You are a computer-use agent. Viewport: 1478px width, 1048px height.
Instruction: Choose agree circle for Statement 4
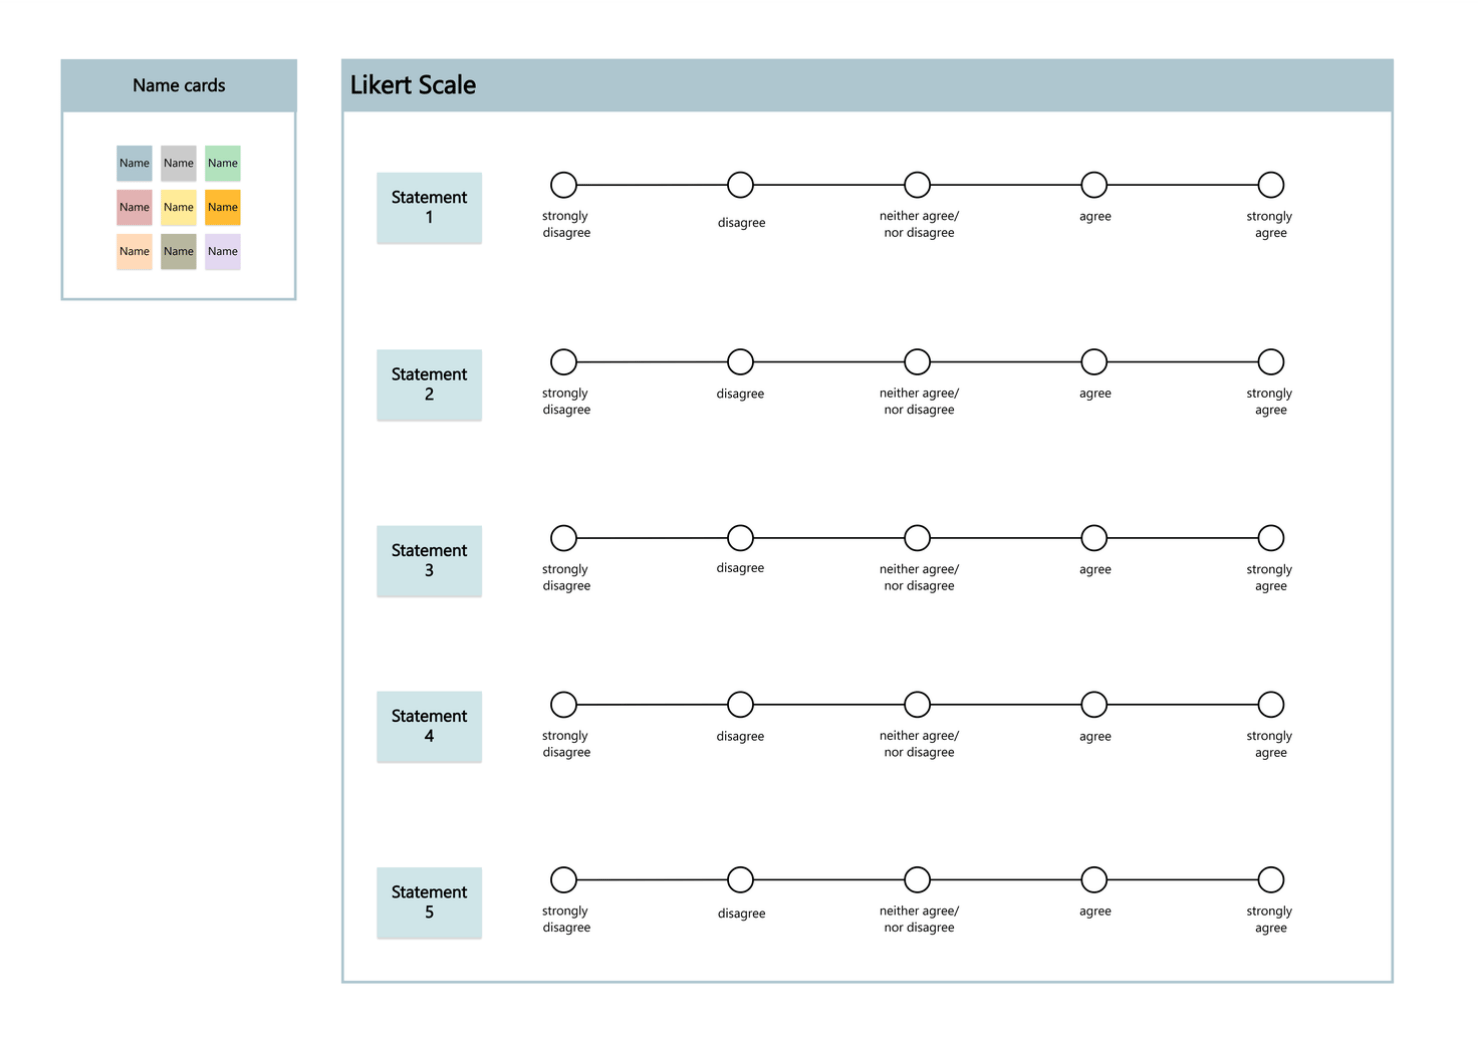point(1094,705)
